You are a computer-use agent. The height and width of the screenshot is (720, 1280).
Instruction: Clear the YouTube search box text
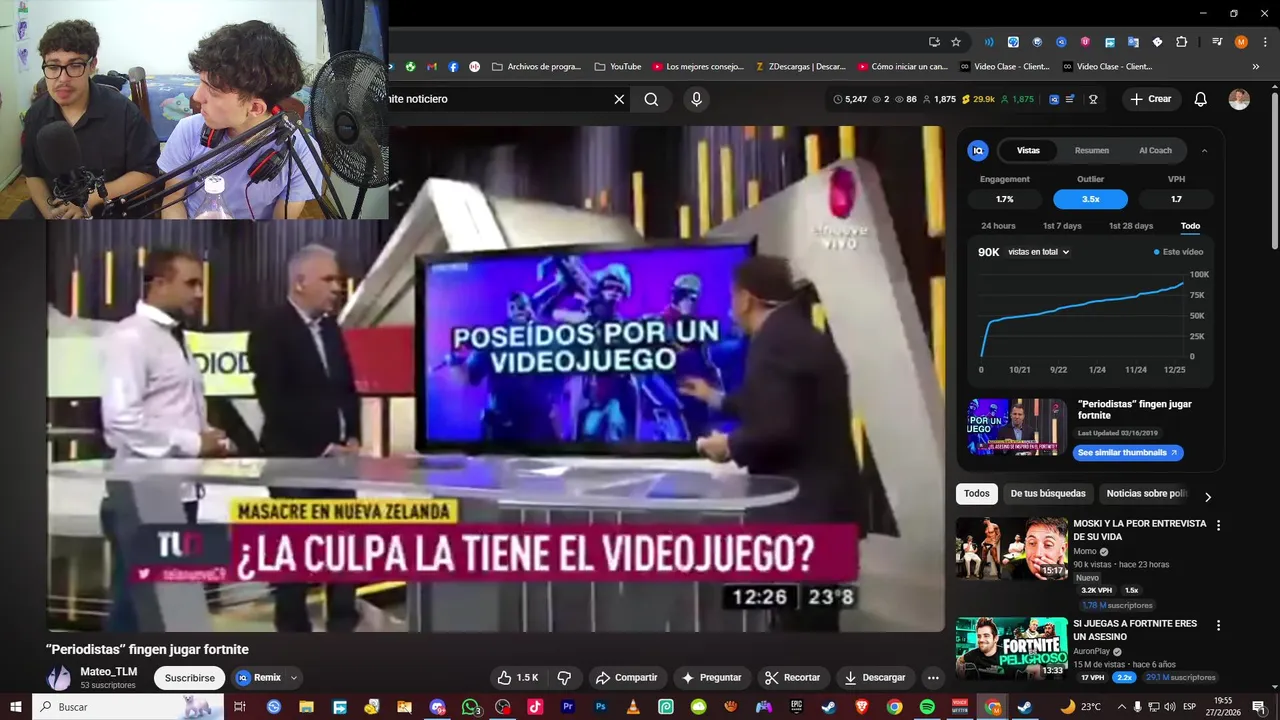pyautogui.click(x=619, y=99)
